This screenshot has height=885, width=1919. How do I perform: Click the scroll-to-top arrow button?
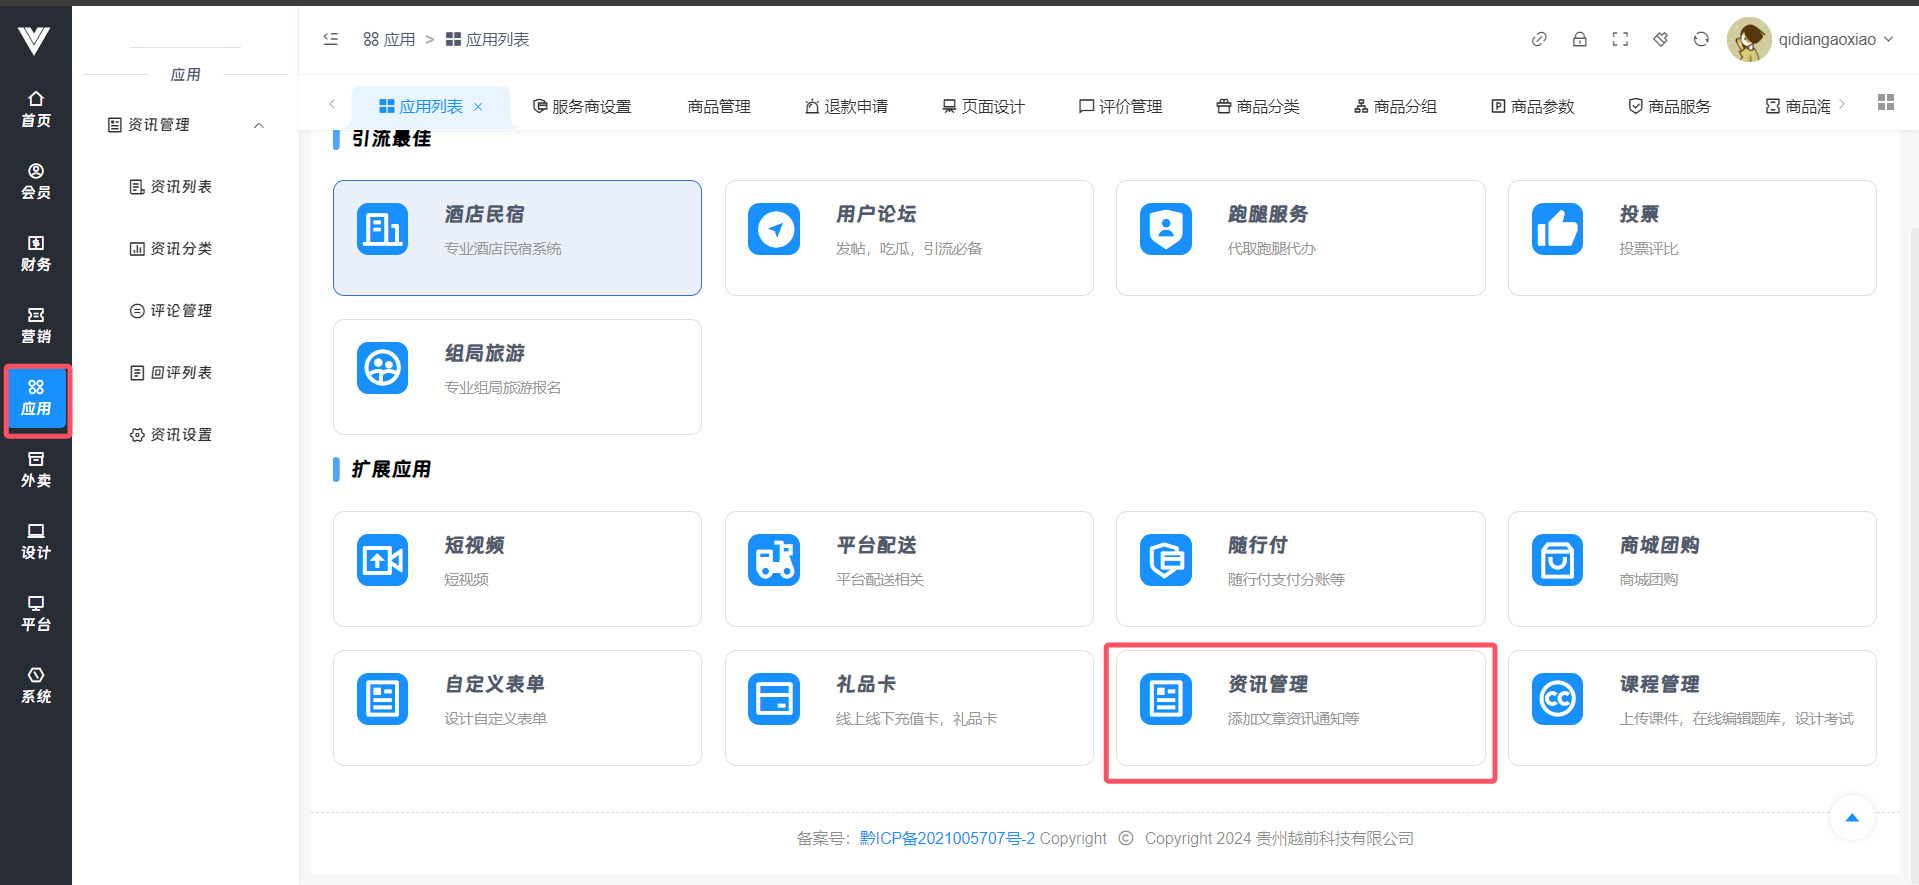(x=1851, y=818)
